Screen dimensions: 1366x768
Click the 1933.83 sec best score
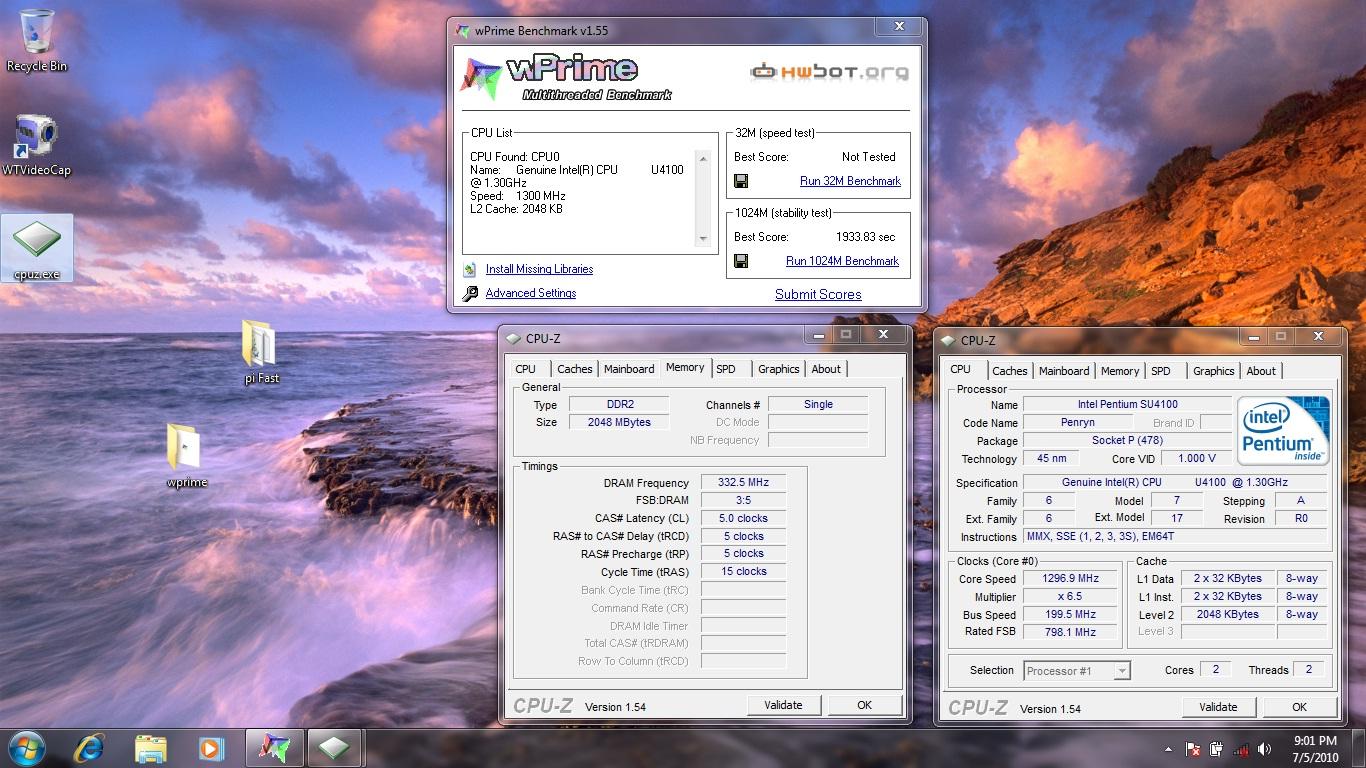[x=865, y=237]
